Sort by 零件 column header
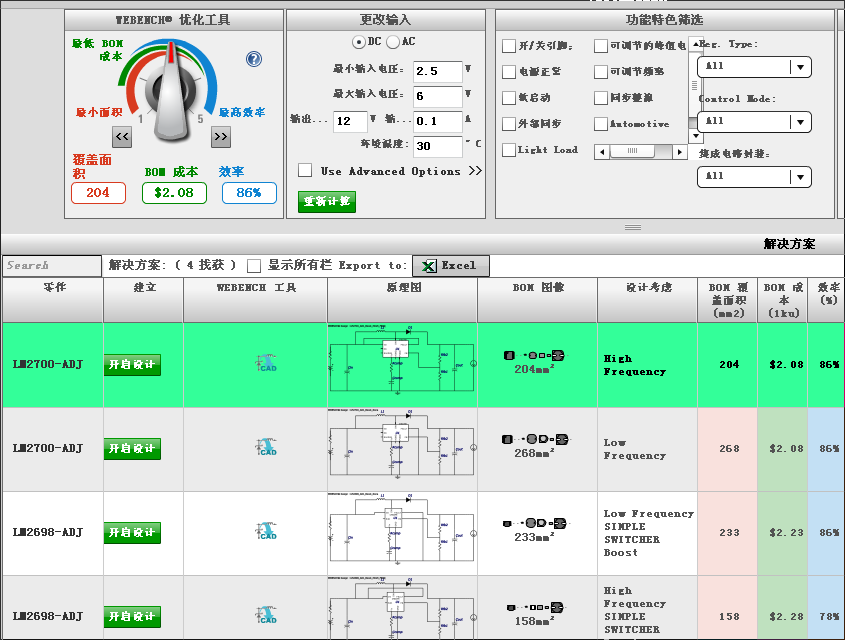845x640 pixels. pos(53,300)
